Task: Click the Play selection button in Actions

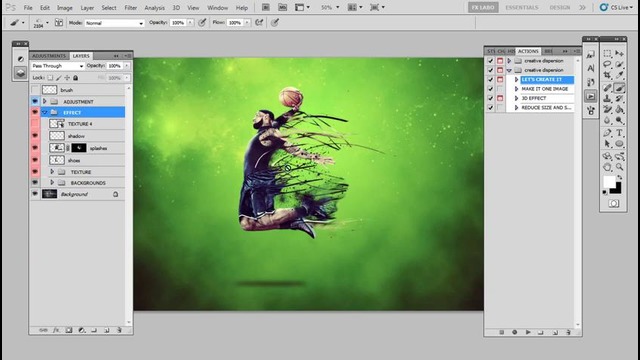Action: coord(528,332)
